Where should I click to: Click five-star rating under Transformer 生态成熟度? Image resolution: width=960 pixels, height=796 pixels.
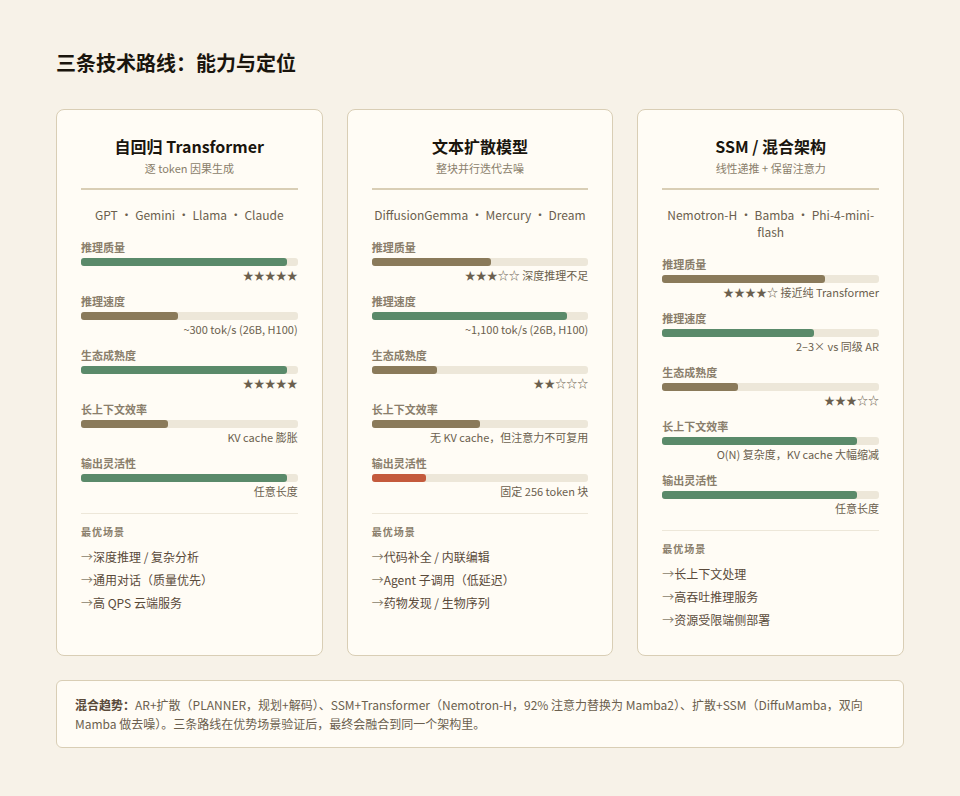click(x=270, y=384)
